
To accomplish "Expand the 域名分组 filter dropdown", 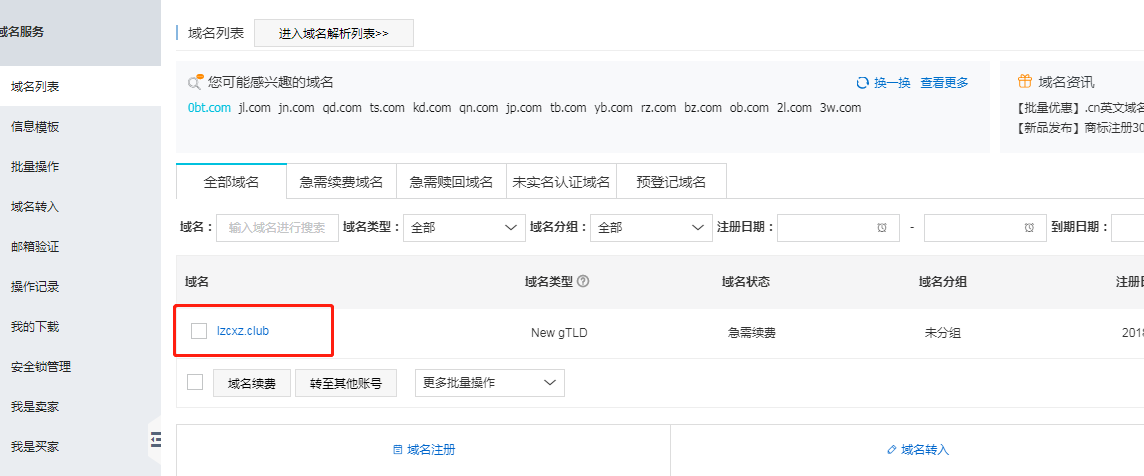I will pos(651,228).
